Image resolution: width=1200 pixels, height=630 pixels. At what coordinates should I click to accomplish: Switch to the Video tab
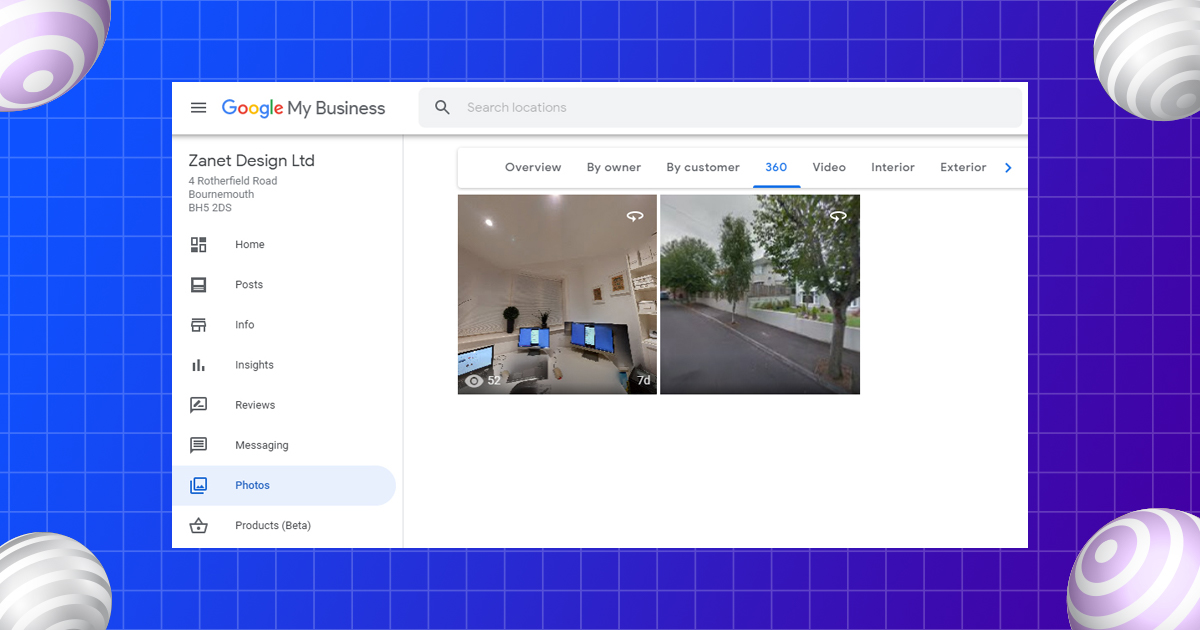[829, 168]
